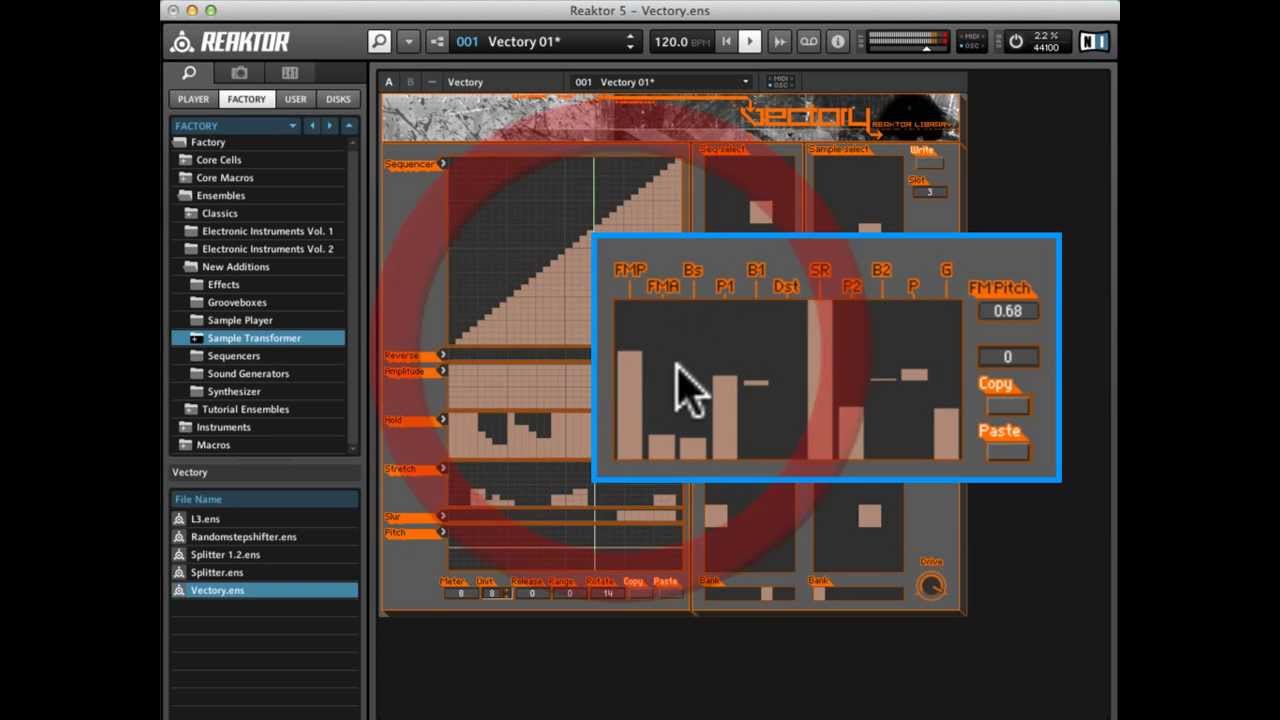The height and width of the screenshot is (720, 1280).
Task: Switch instrument panel to view A
Action: 389,82
